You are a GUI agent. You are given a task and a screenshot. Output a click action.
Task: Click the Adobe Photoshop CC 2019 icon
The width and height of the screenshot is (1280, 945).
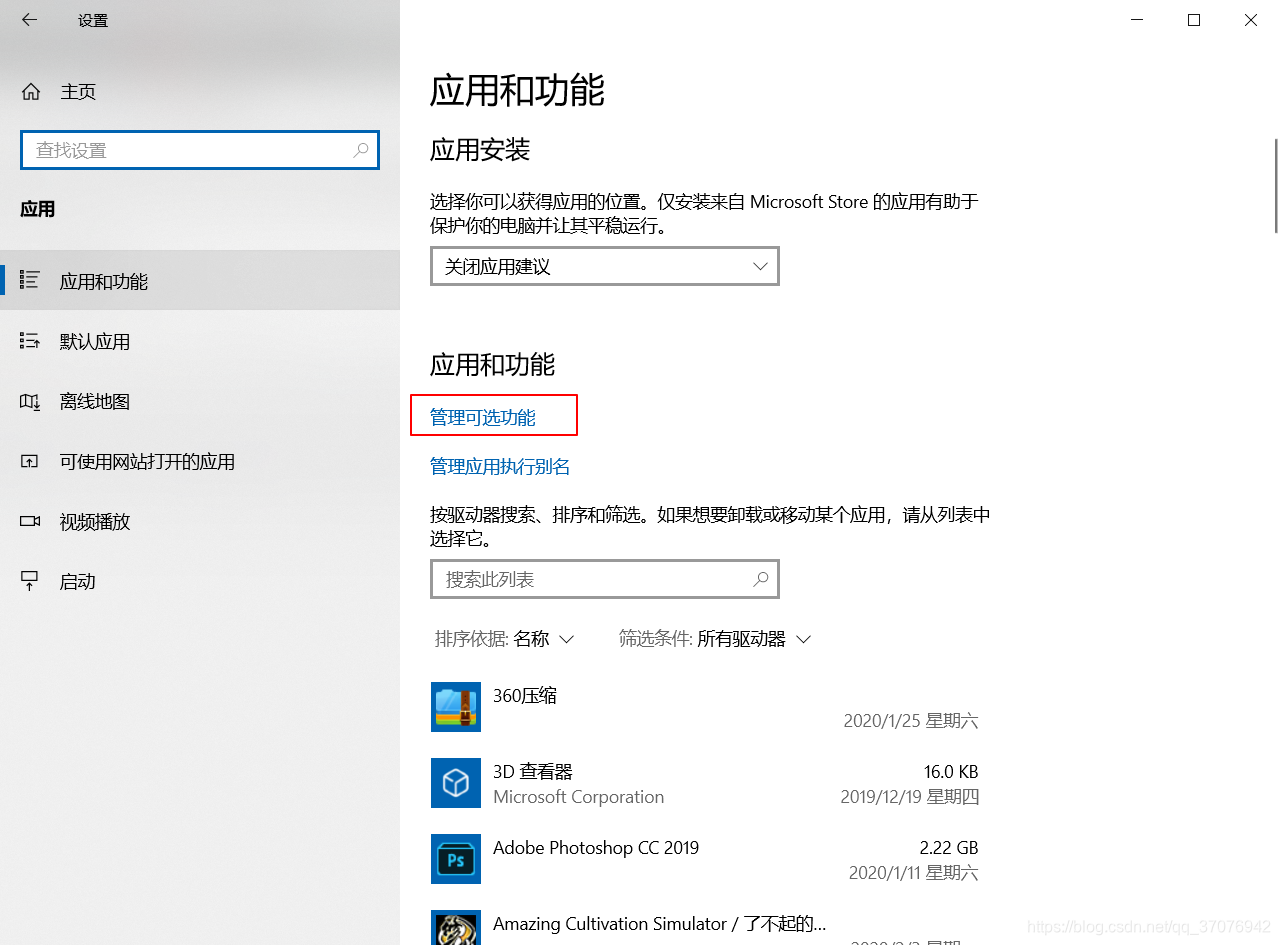[456, 859]
